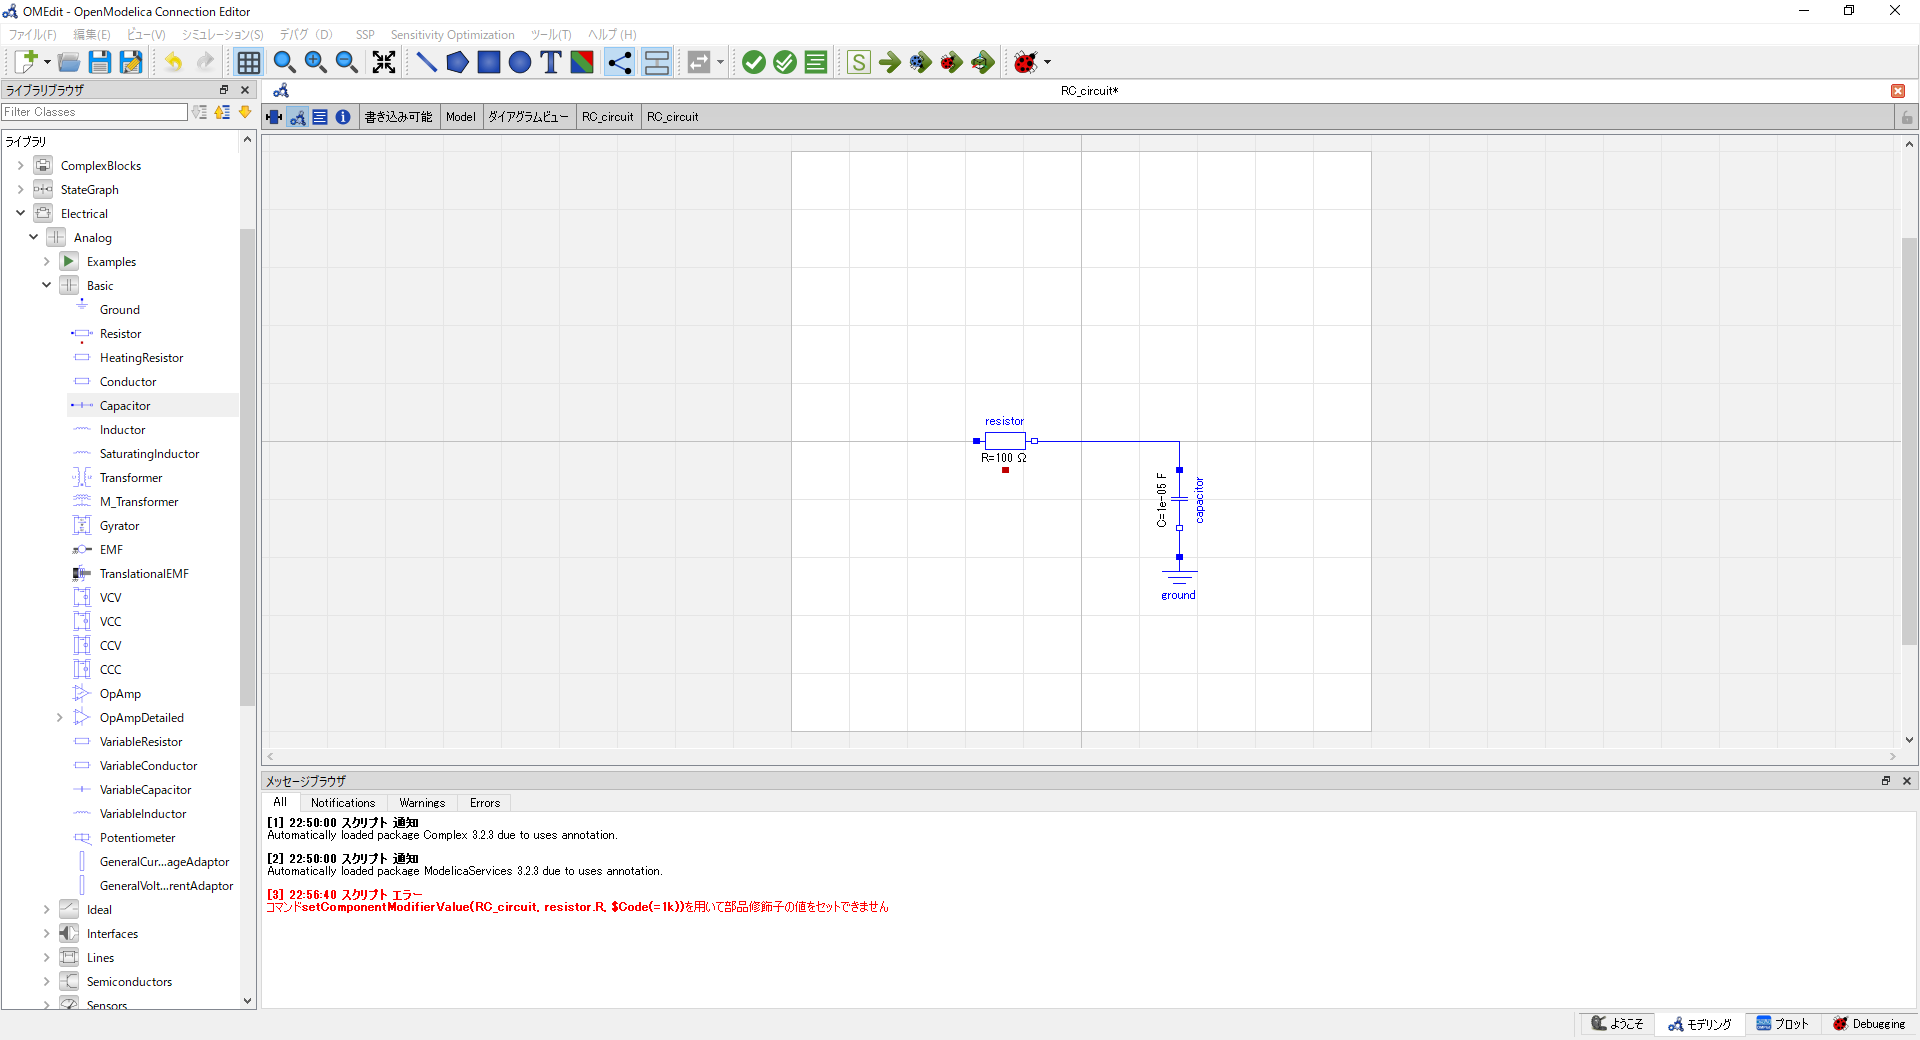Click the Zoom In magnifier icon
The height and width of the screenshot is (1040, 1920).
coord(316,62)
